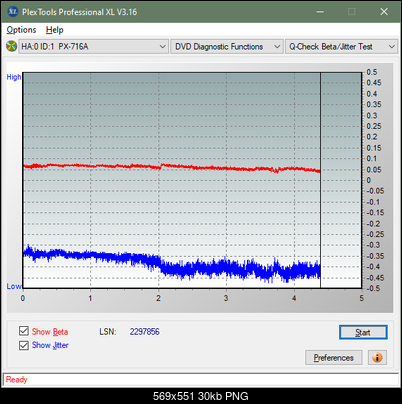Toggle the Show Jitter checkbox
Image resolution: width=402 pixels, height=404 pixels.
[x=24, y=345]
